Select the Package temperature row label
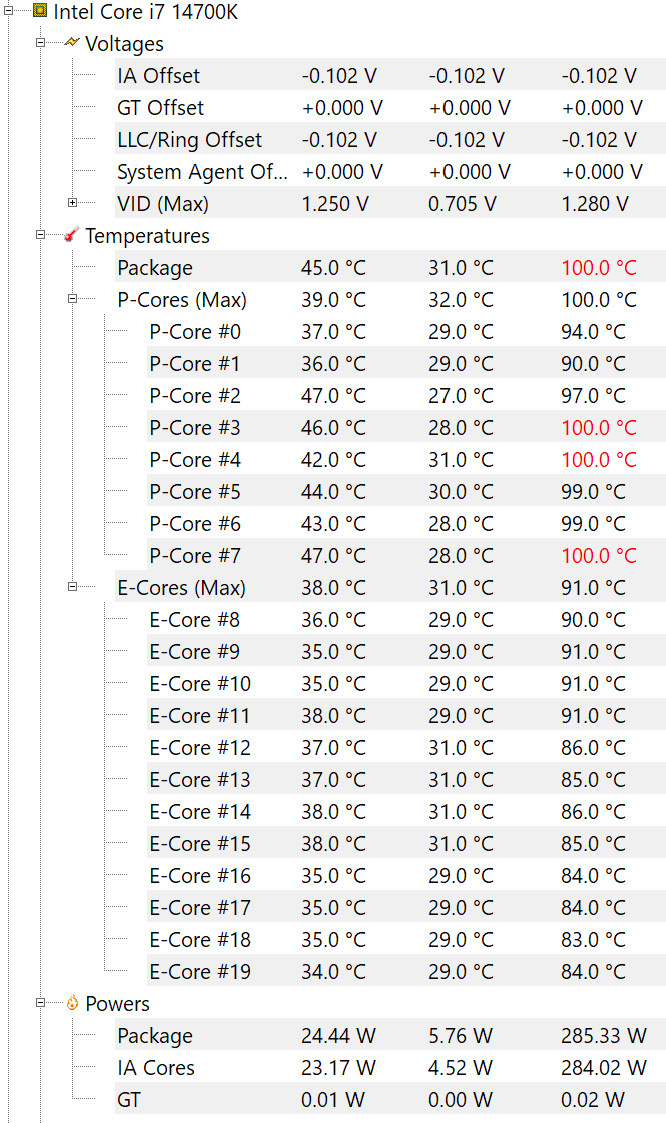This screenshot has width=666, height=1123. (x=154, y=268)
